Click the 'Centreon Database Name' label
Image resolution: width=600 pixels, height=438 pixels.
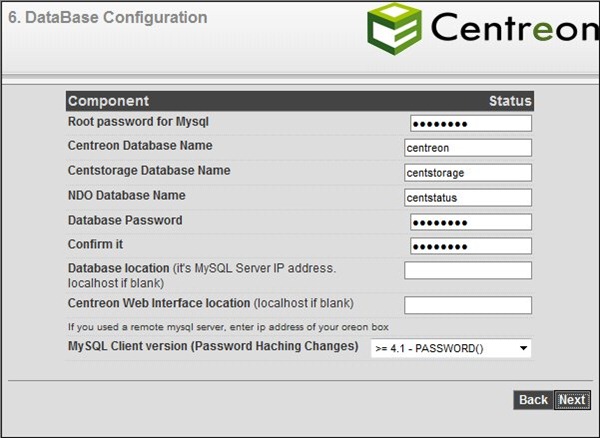coord(140,146)
